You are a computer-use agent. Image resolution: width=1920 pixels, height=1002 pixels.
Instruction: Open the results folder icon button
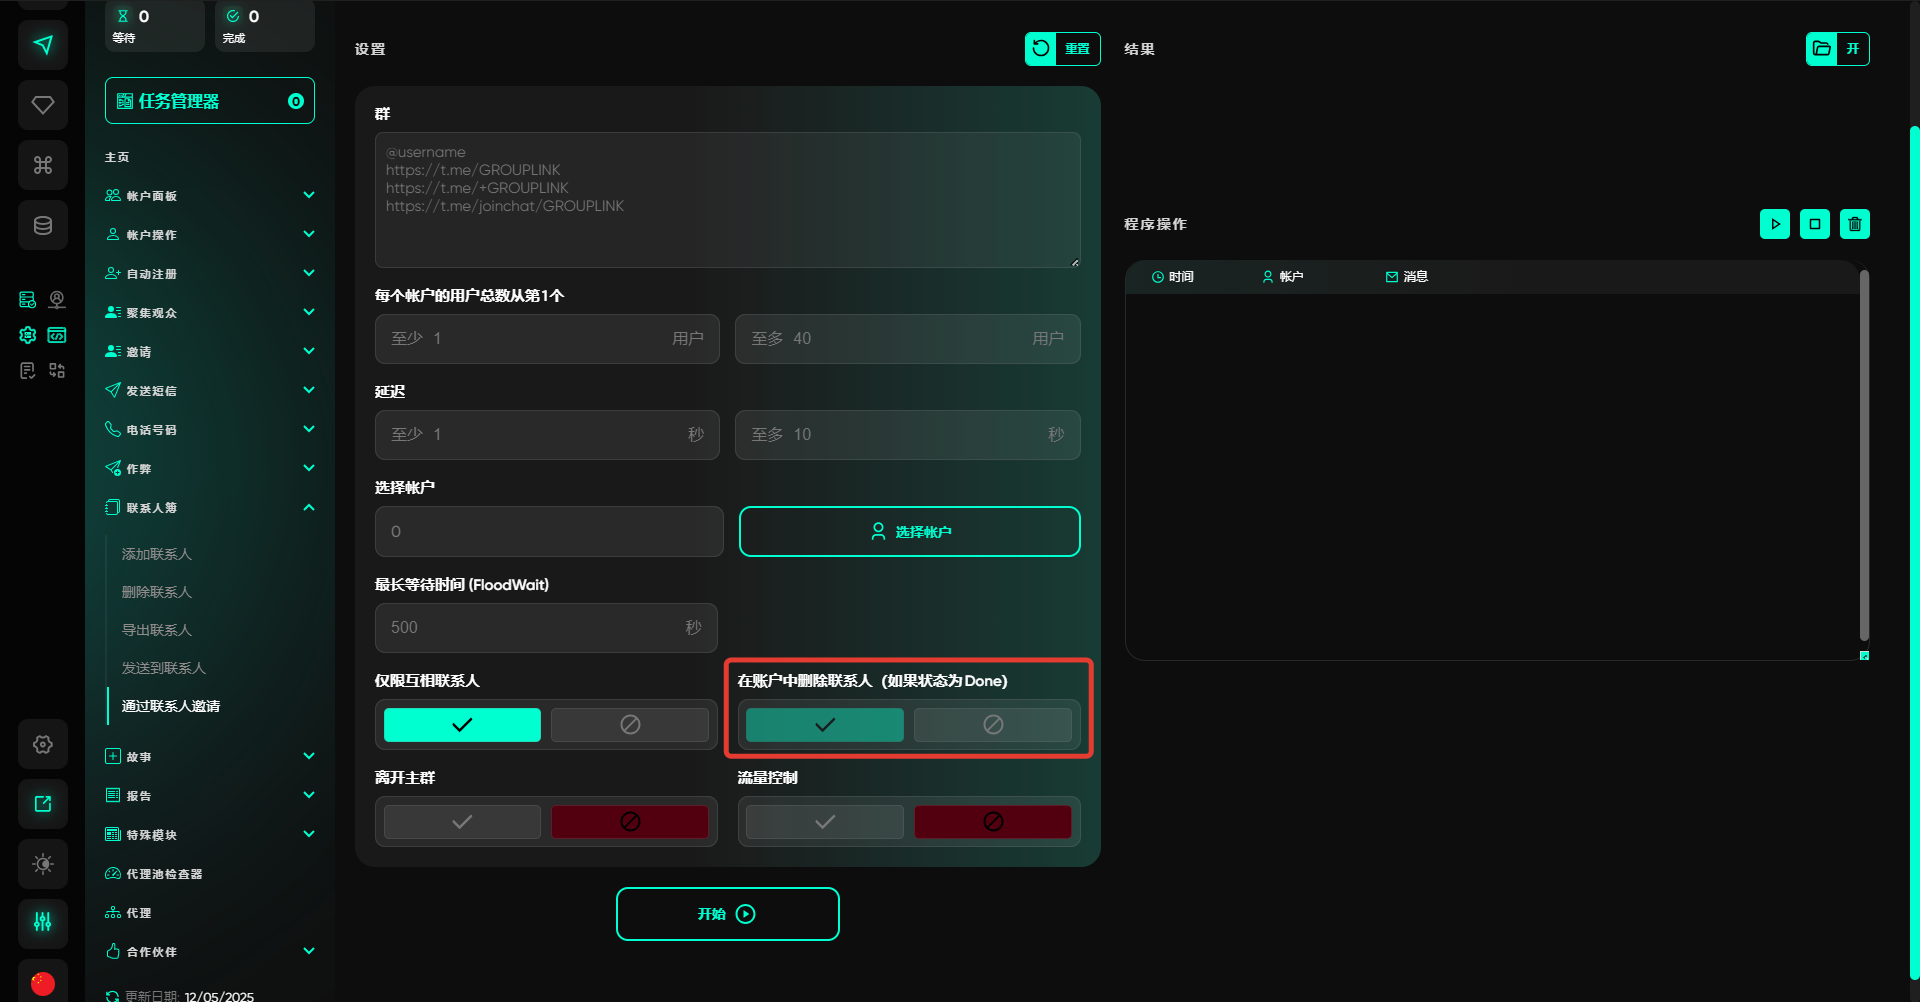[1822, 49]
